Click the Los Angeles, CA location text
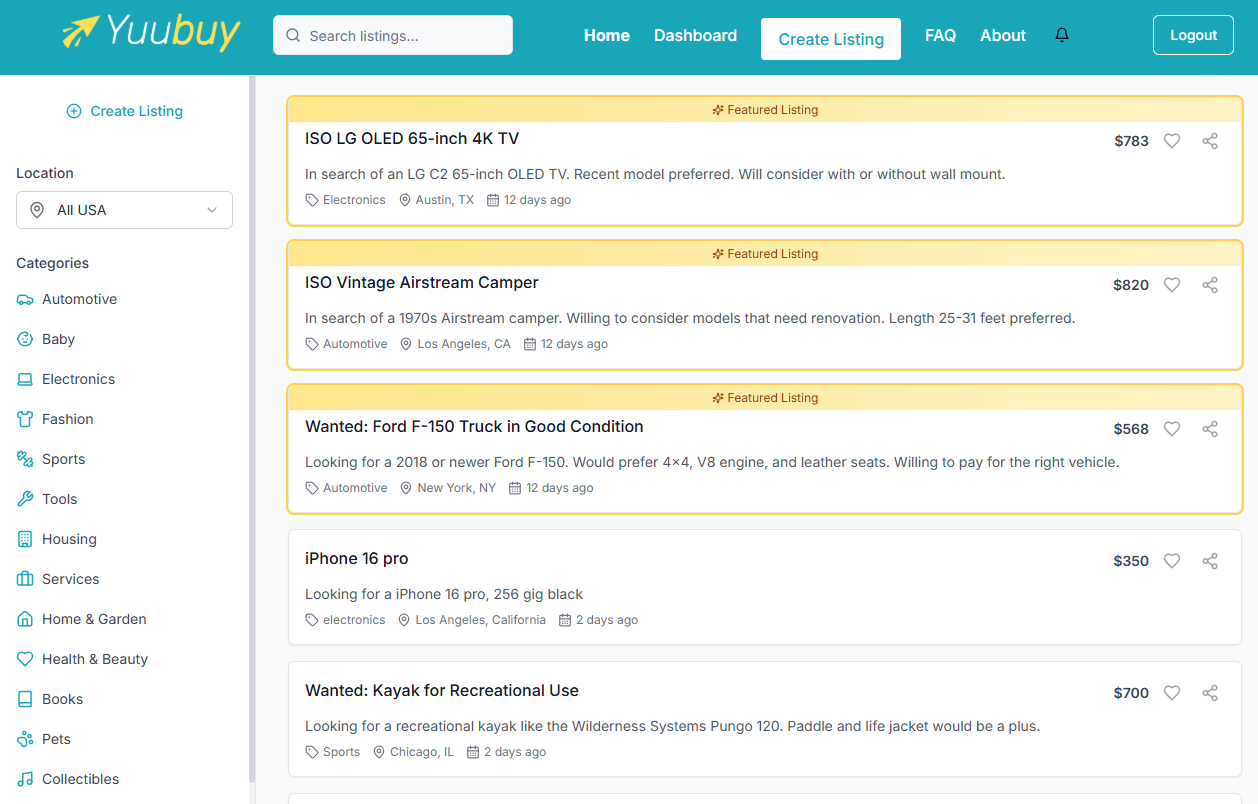Screen dimensions: 1258x804 click(464, 344)
